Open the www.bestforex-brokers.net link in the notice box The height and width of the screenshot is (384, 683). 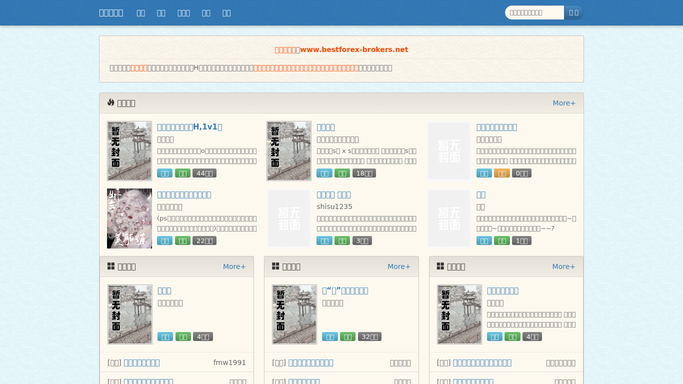click(354, 50)
